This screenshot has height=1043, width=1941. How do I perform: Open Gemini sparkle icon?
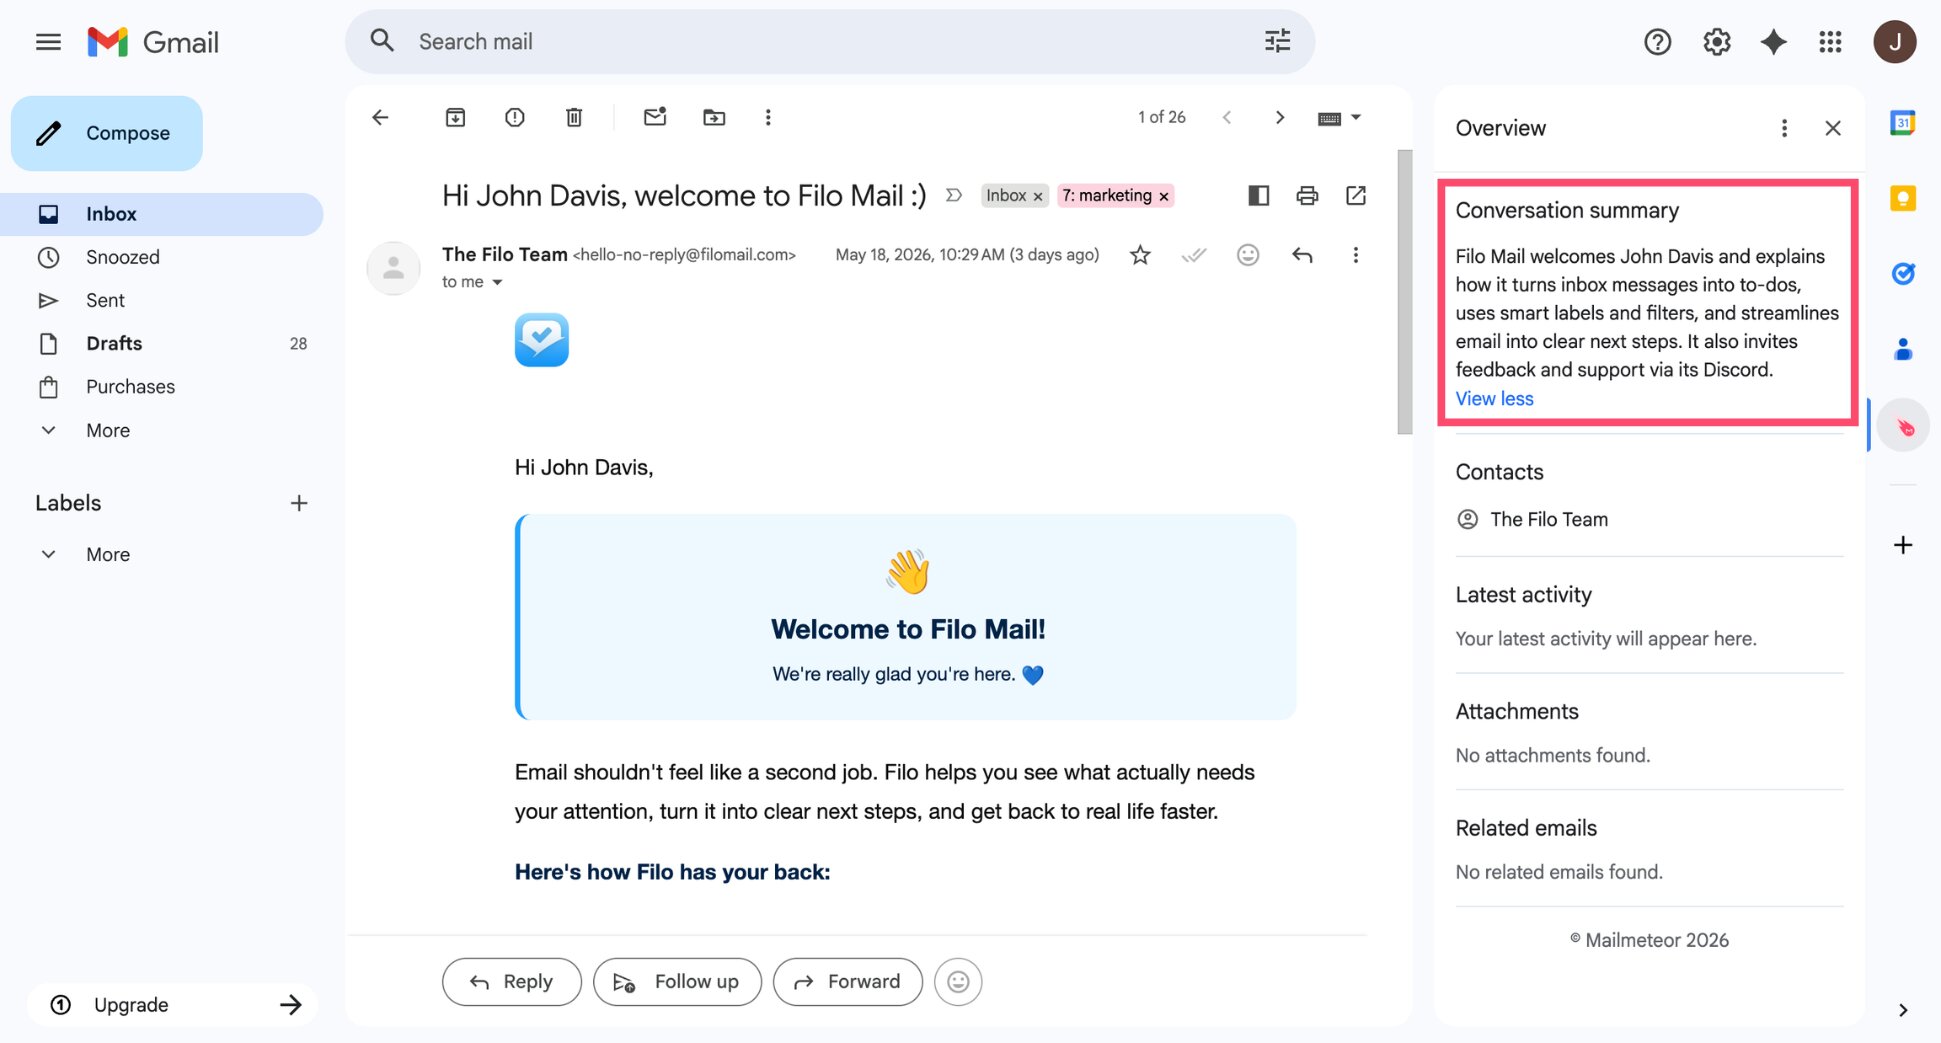tap(1773, 42)
